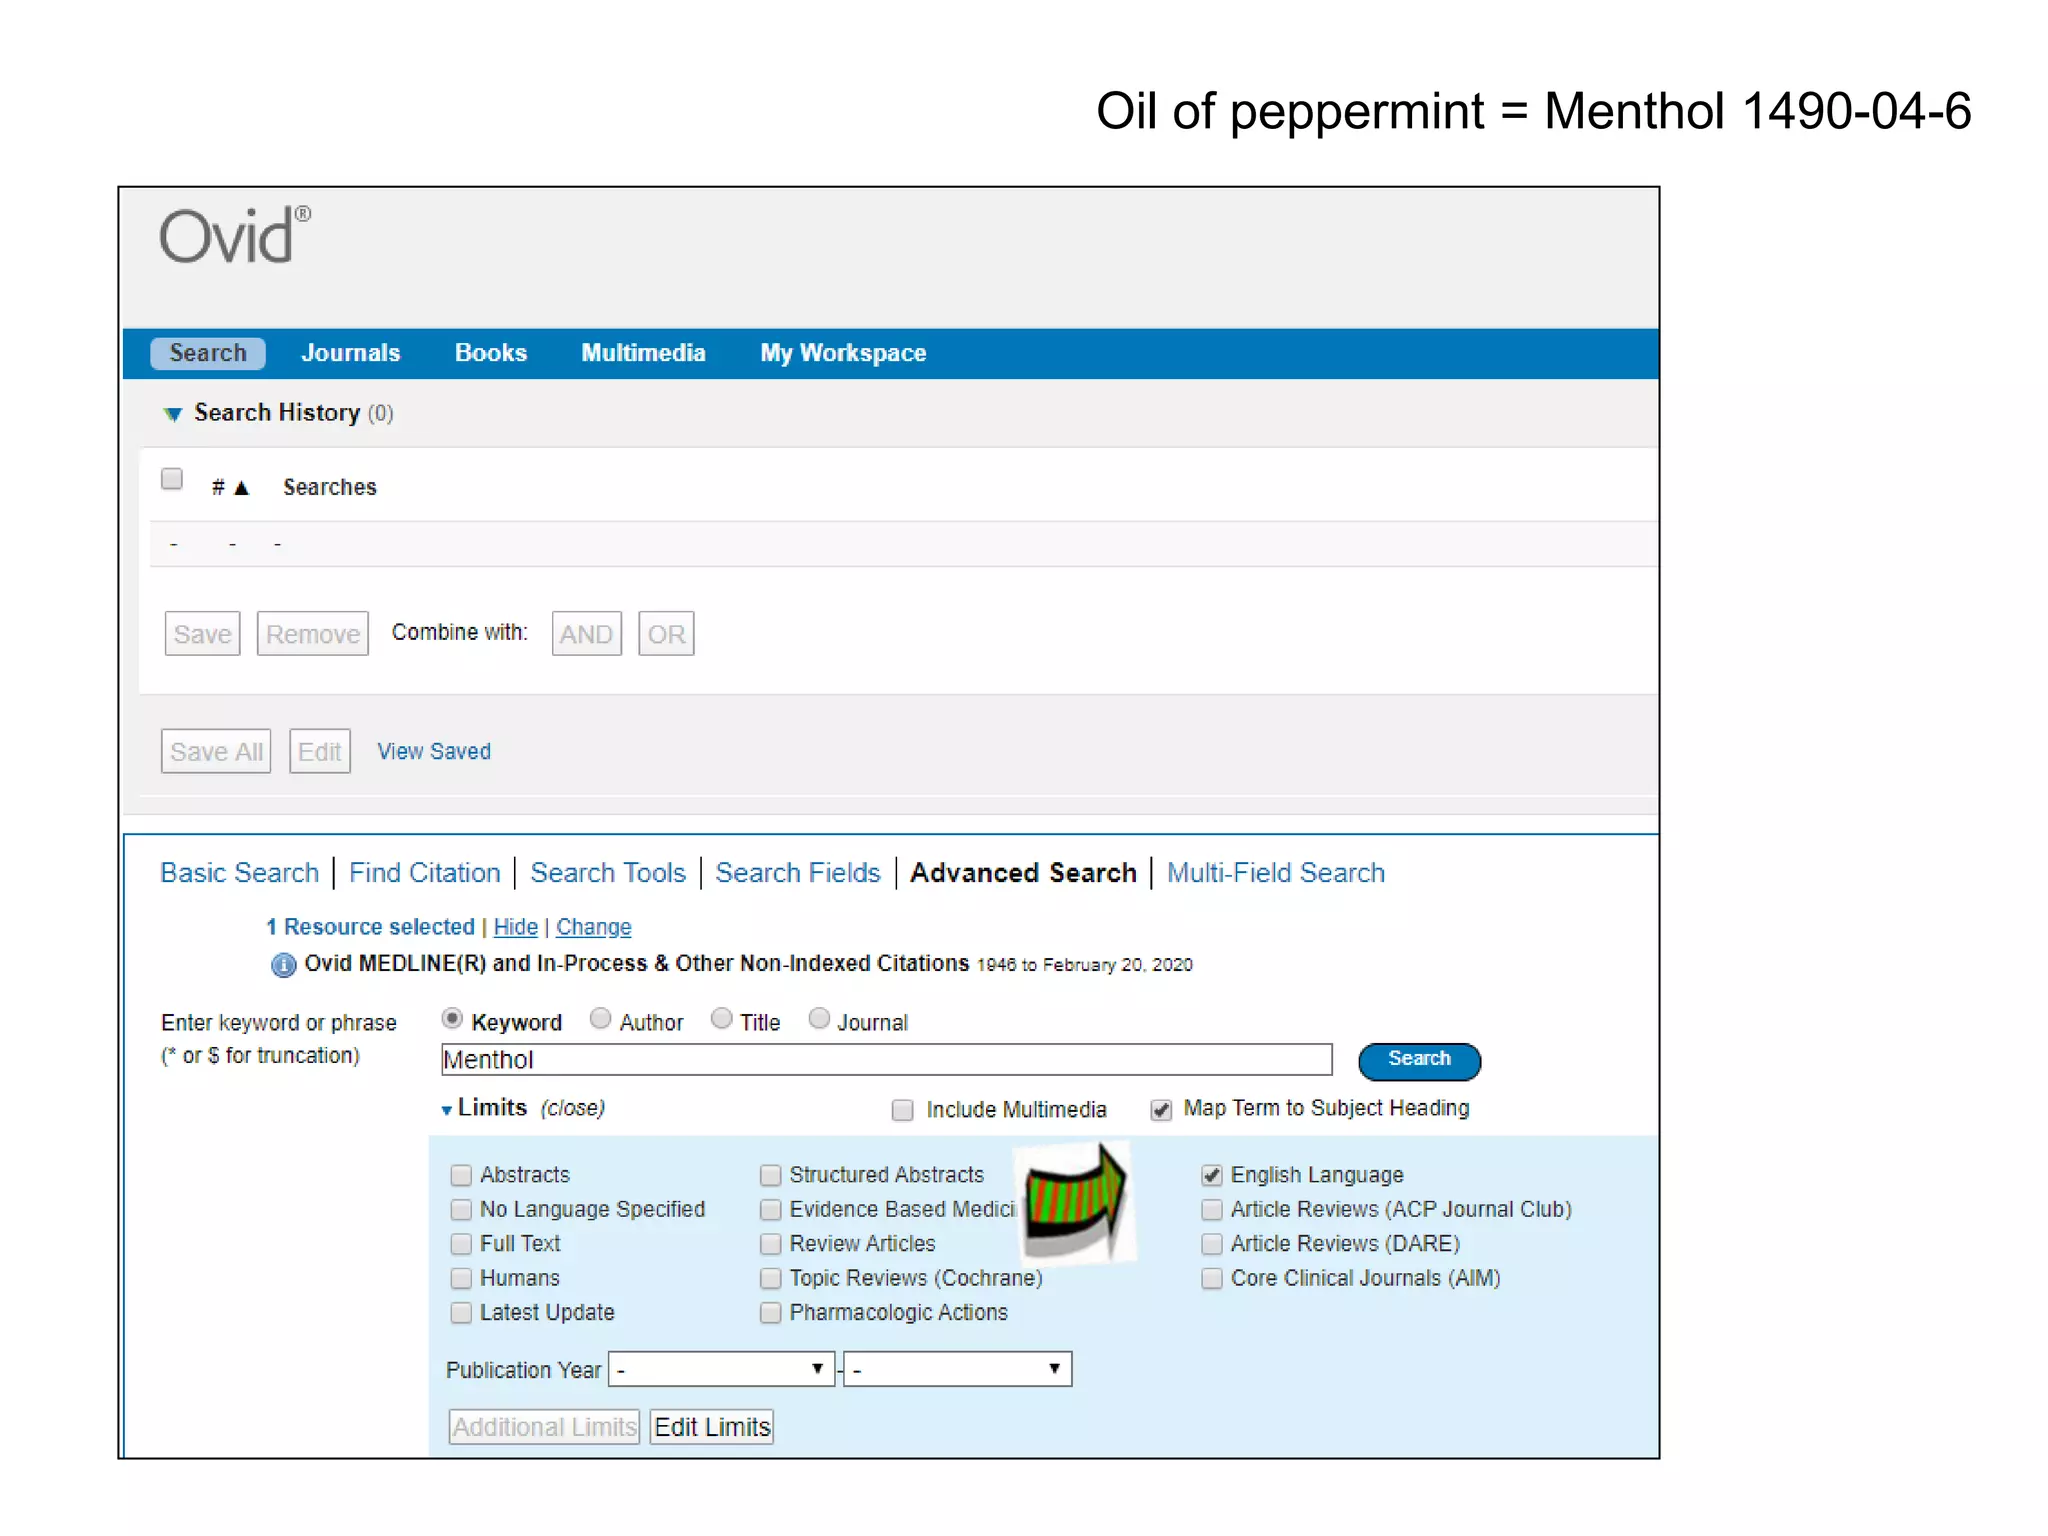Check Review Articles limit

[x=770, y=1244]
